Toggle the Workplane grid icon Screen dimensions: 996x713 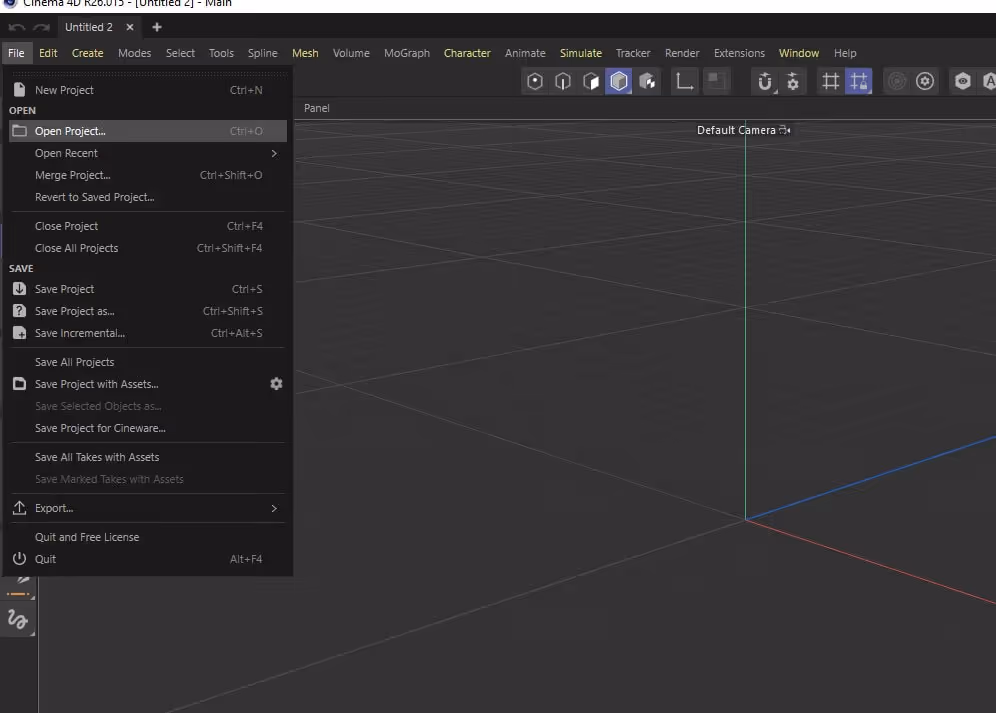(x=830, y=82)
